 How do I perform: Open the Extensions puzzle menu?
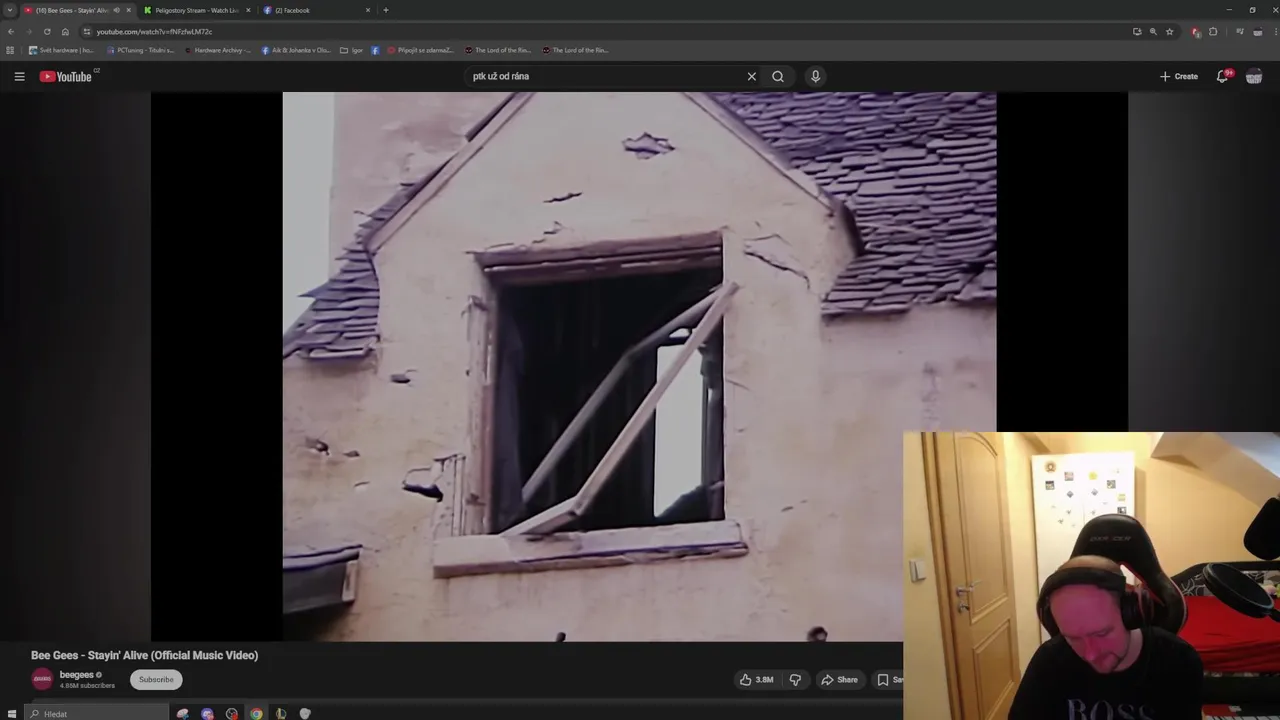(1213, 31)
